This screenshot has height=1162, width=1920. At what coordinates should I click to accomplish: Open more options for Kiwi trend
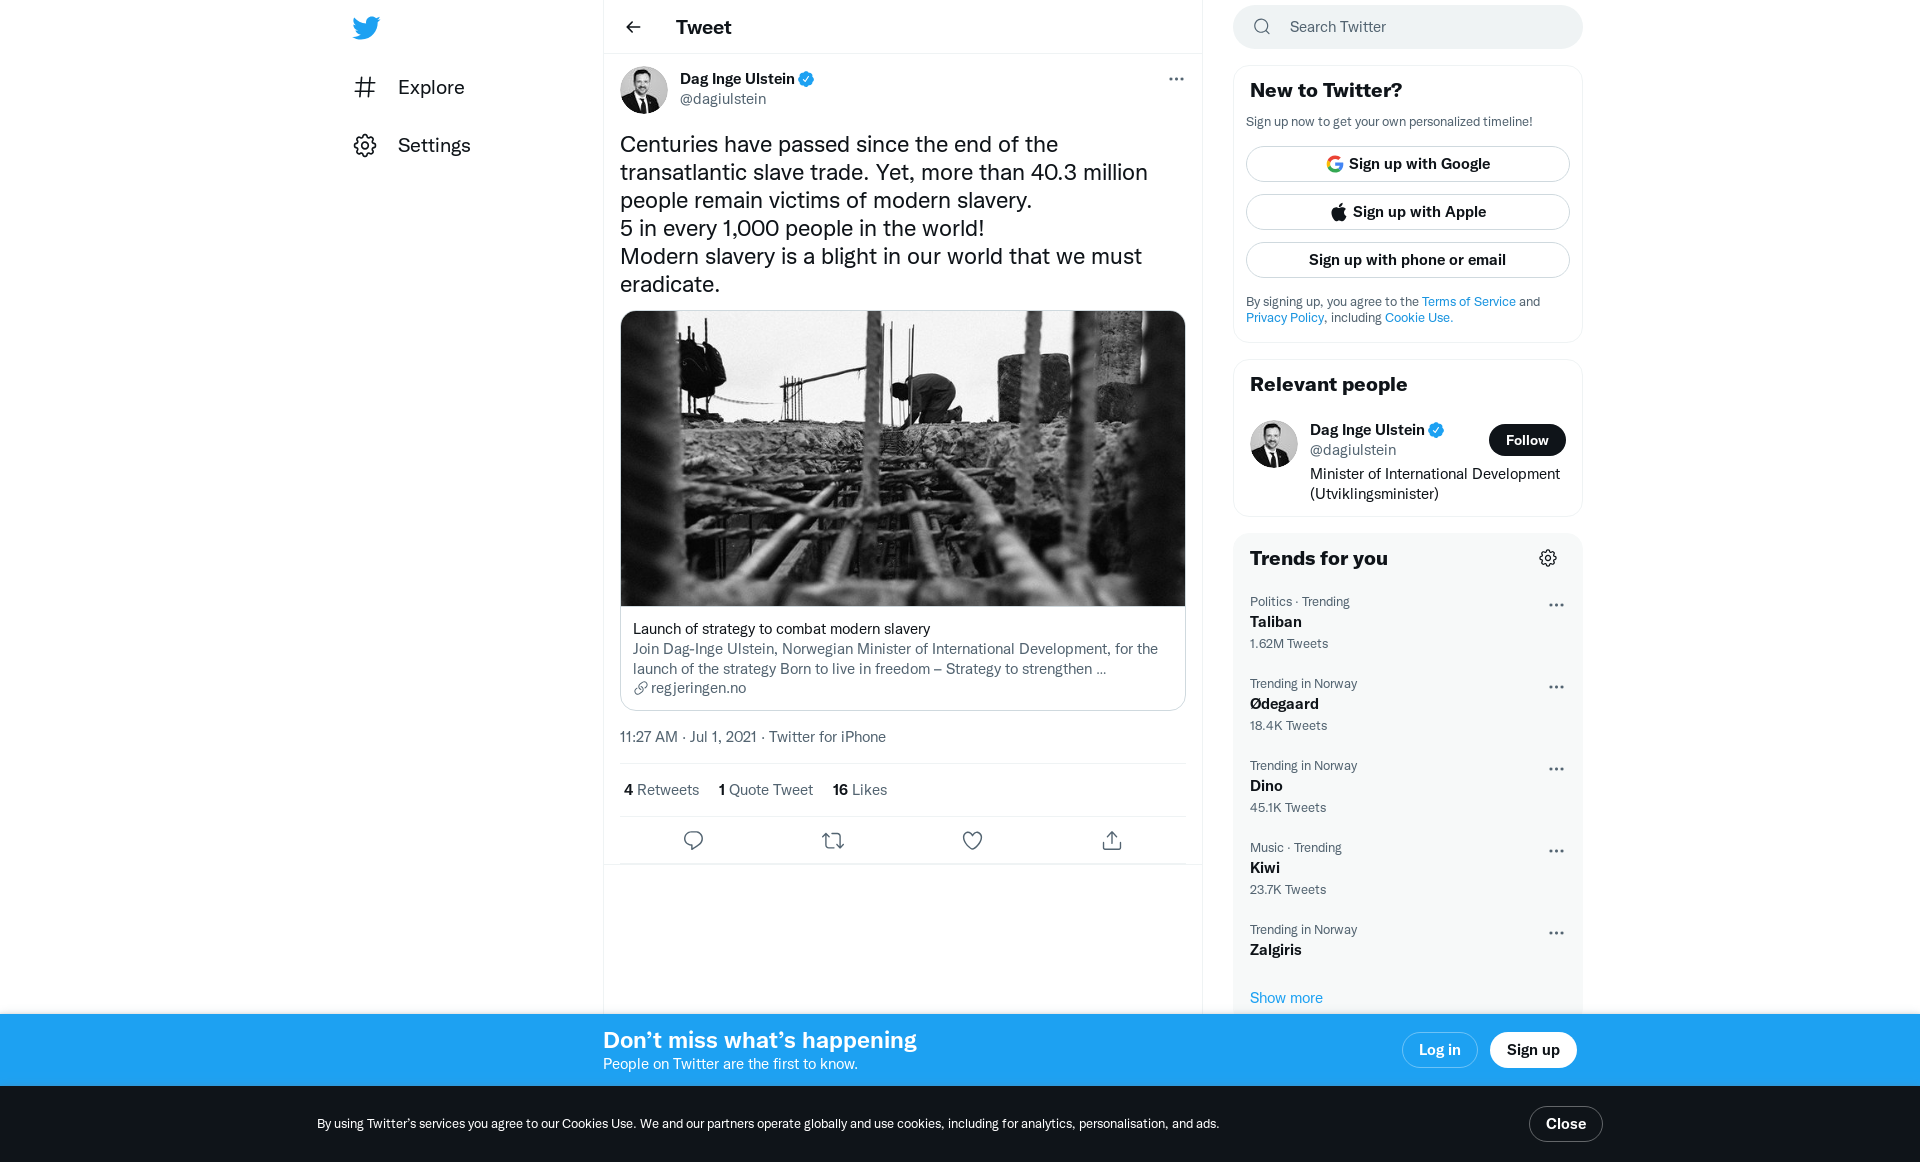coord(1556,851)
